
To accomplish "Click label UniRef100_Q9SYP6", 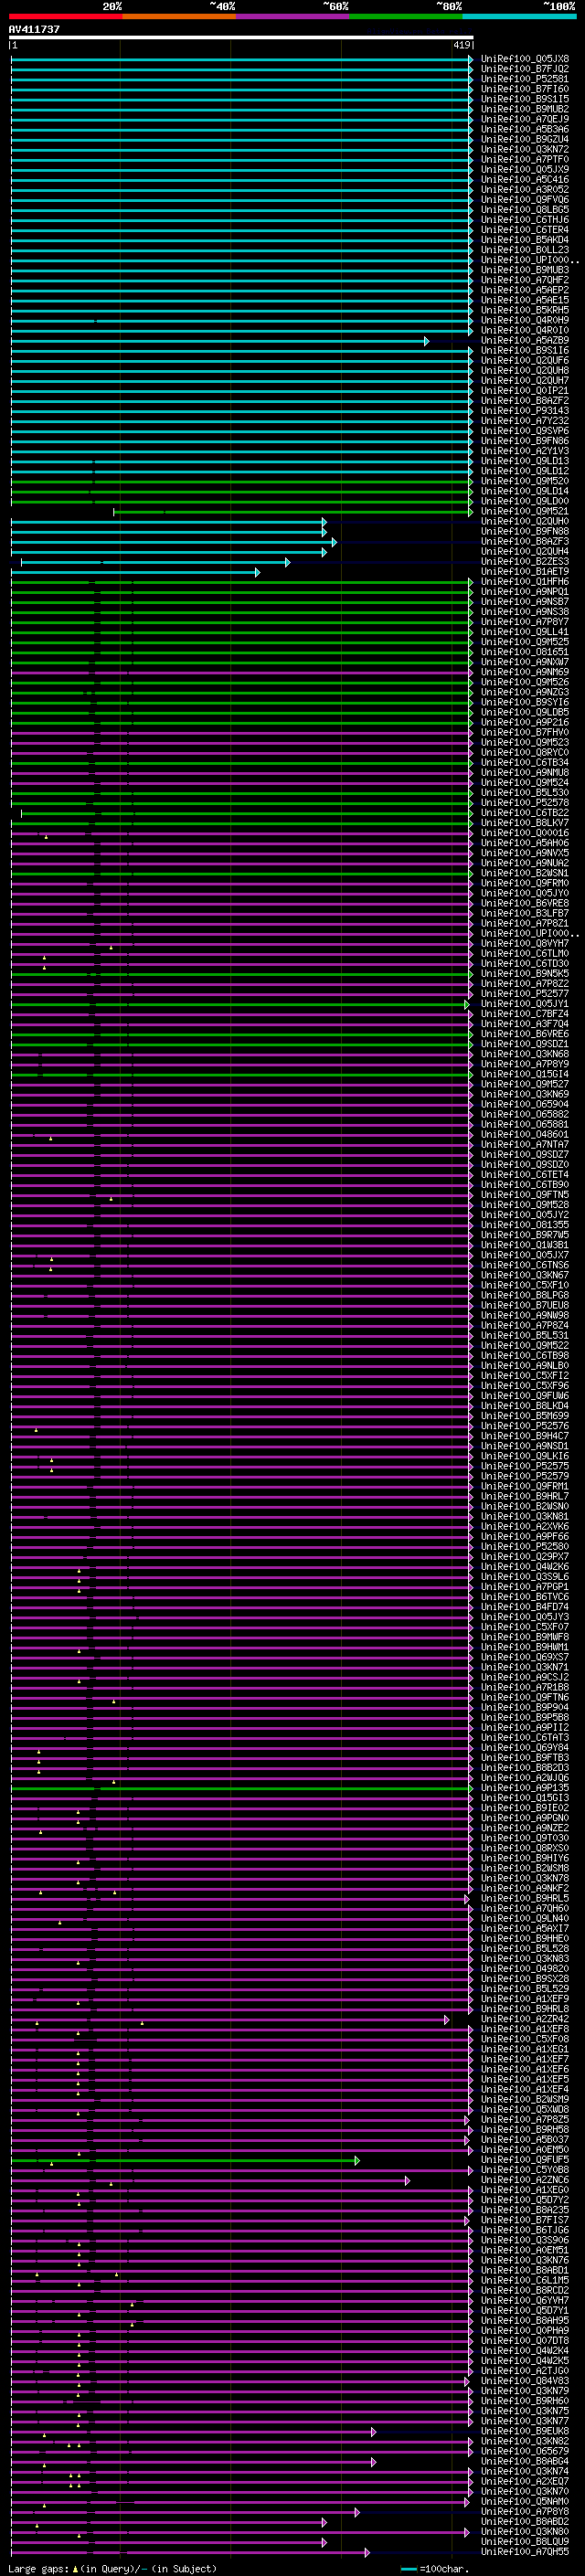I will (525, 431).
